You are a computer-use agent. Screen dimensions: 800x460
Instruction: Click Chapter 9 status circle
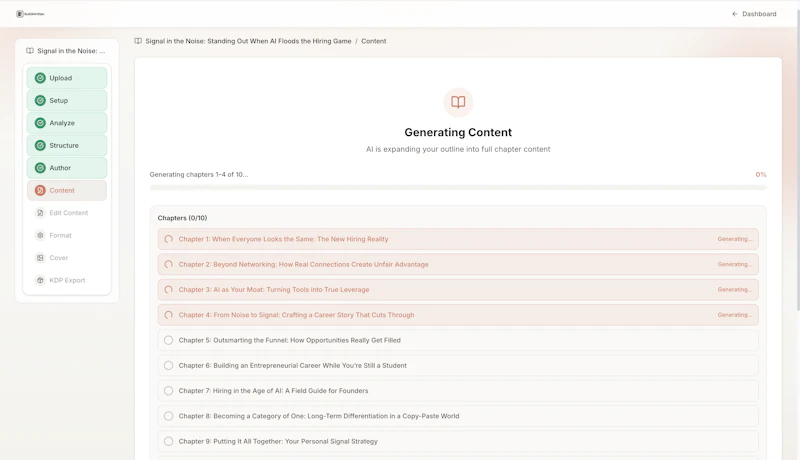click(168, 441)
